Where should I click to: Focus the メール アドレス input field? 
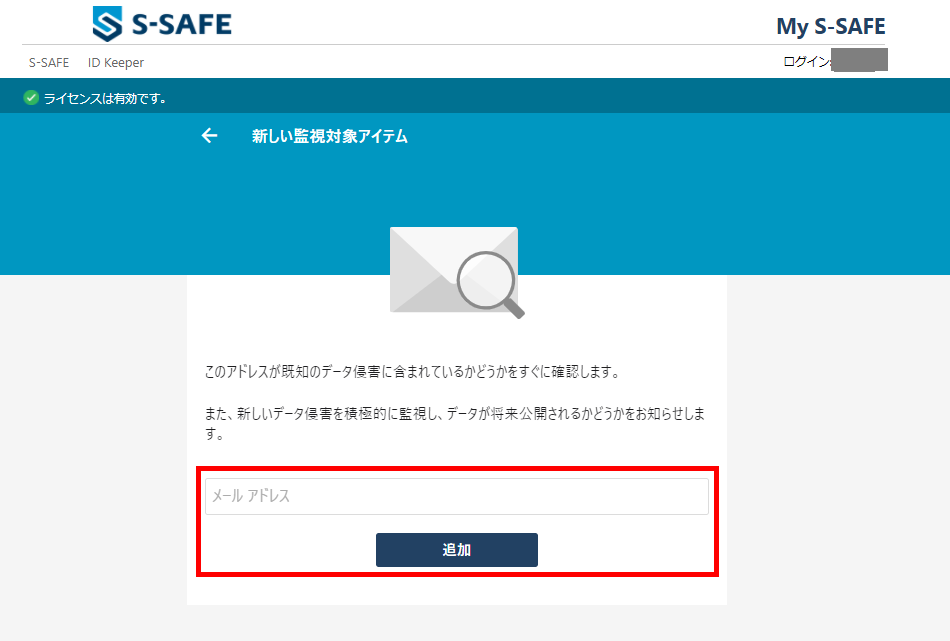pyautogui.click(x=456, y=496)
